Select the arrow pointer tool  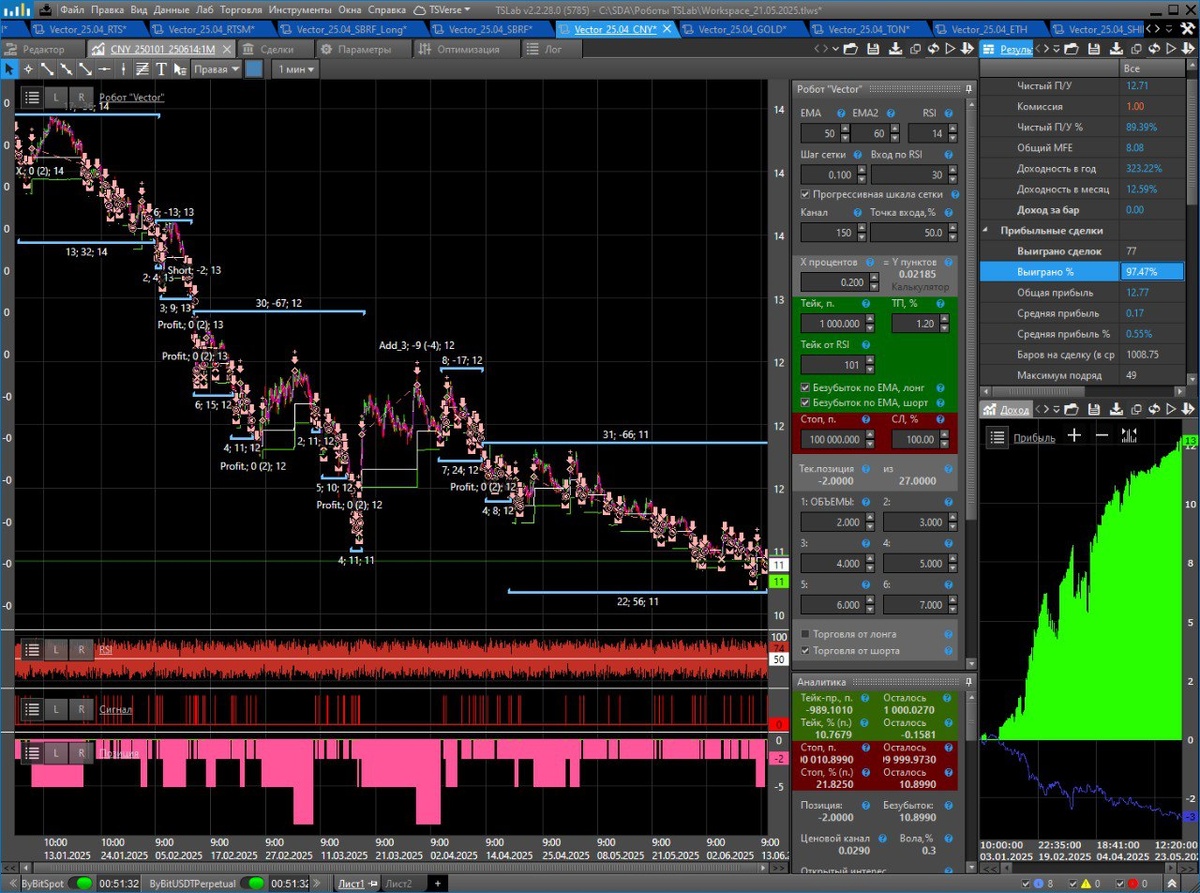coord(9,69)
